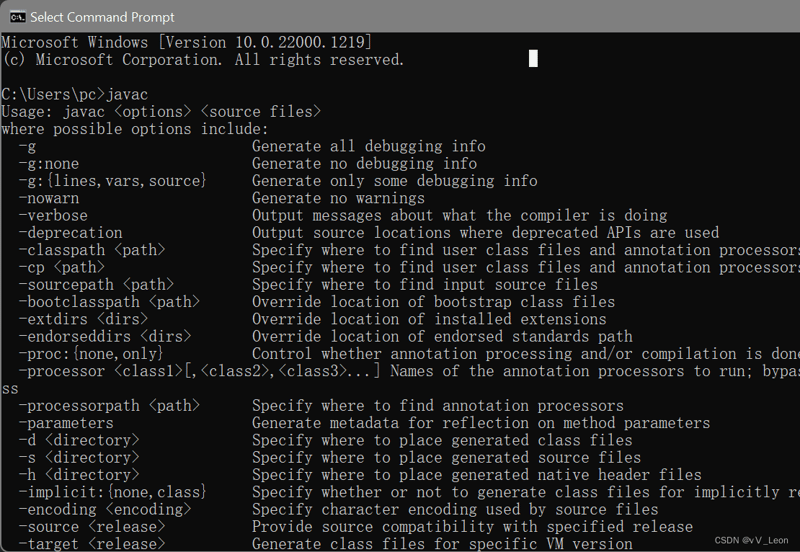Click 'Provide source compatibility with specified release'
Image resolution: width=800 pixels, height=552 pixels.
[472, 527]
